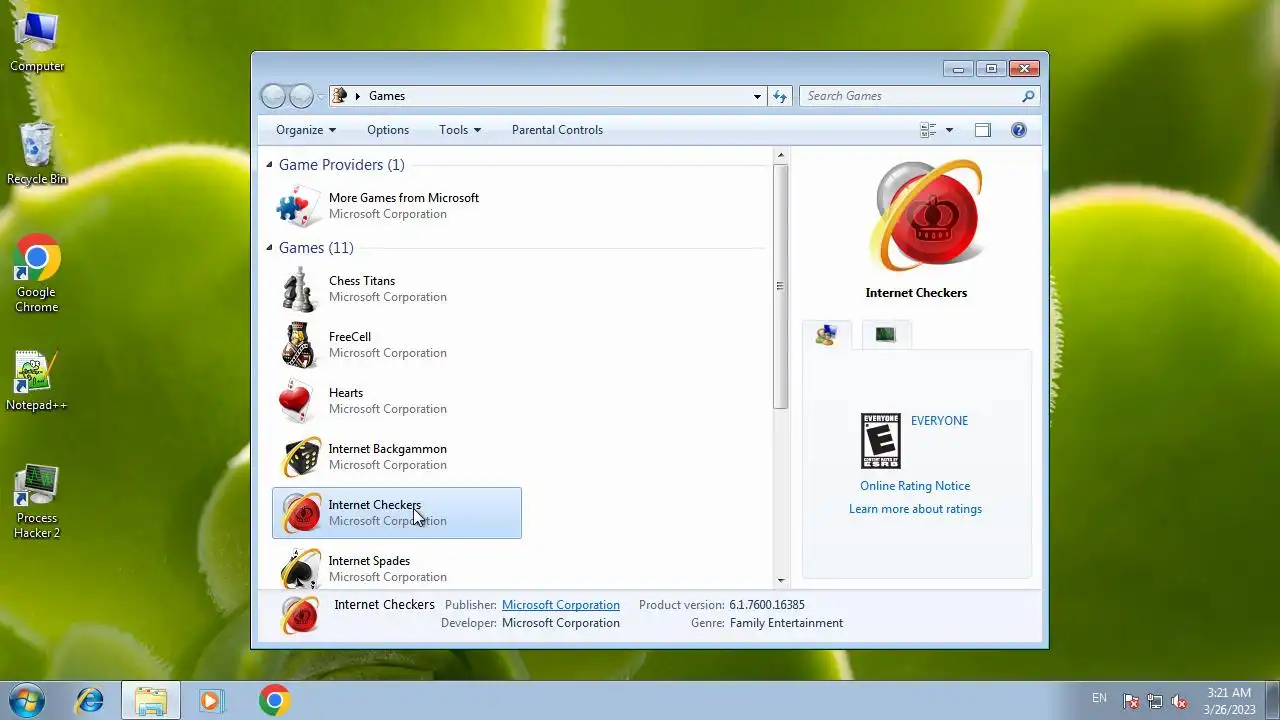Select the Google Chrome desktop shortcut

click(x=37, y=274)
